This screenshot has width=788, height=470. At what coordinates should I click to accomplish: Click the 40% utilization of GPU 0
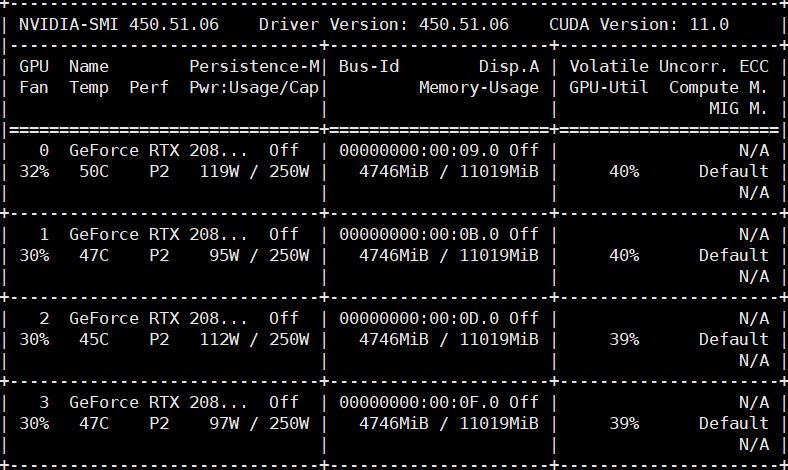click(x=624, y=171)
